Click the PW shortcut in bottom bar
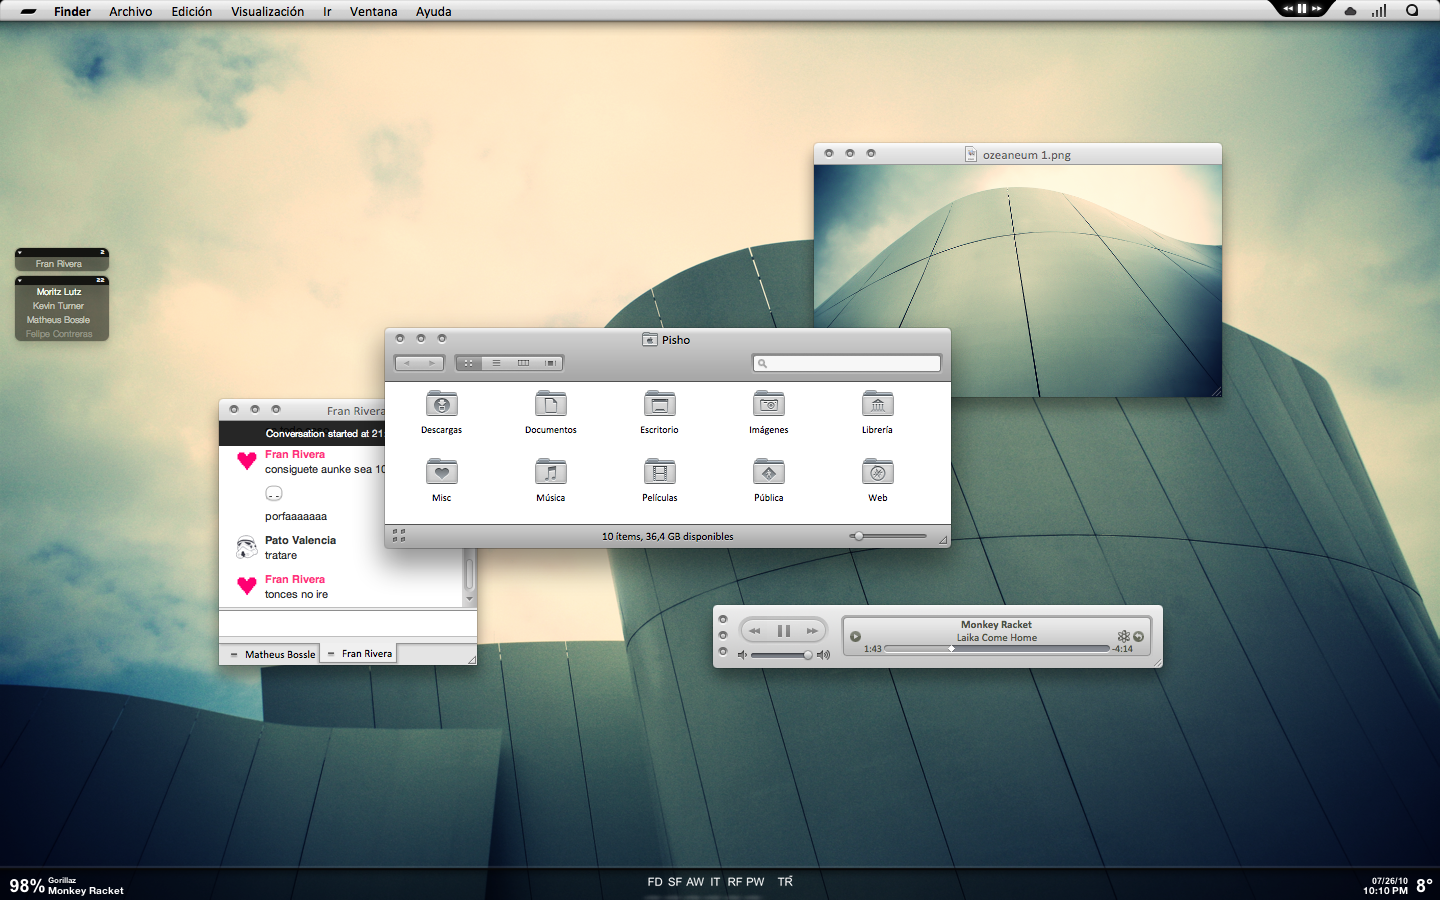1440x900 pixels. (755, 882)
